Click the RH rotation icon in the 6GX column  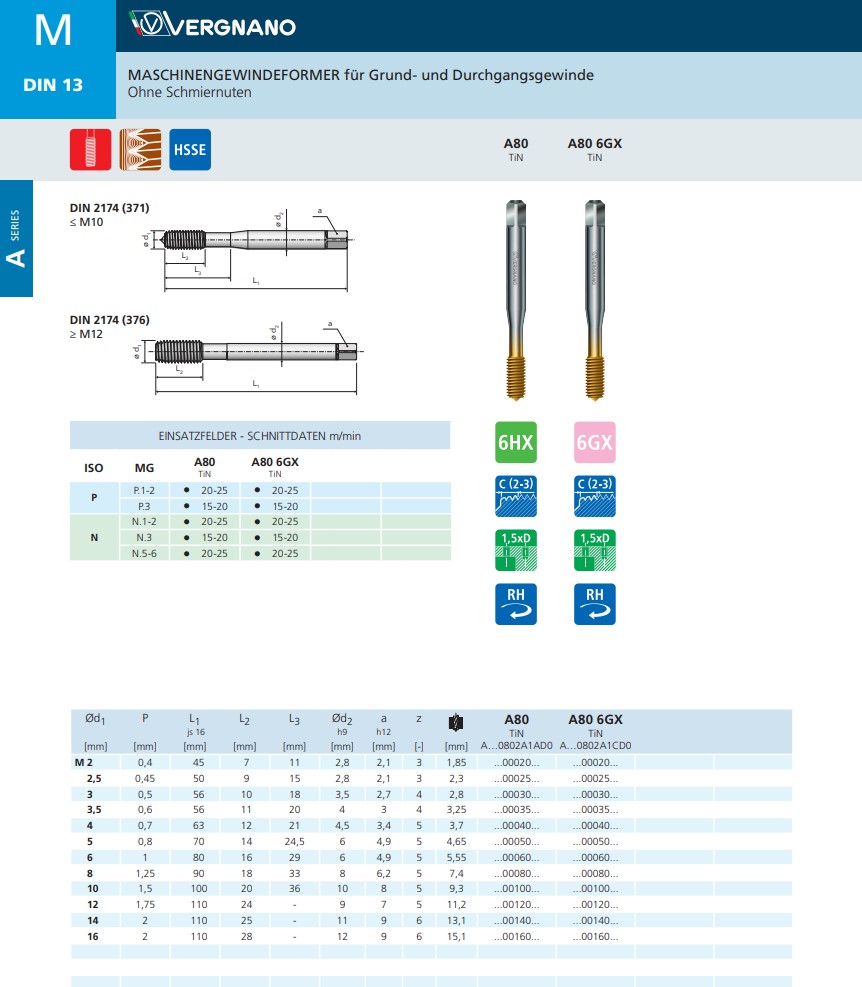click(594, 603)
